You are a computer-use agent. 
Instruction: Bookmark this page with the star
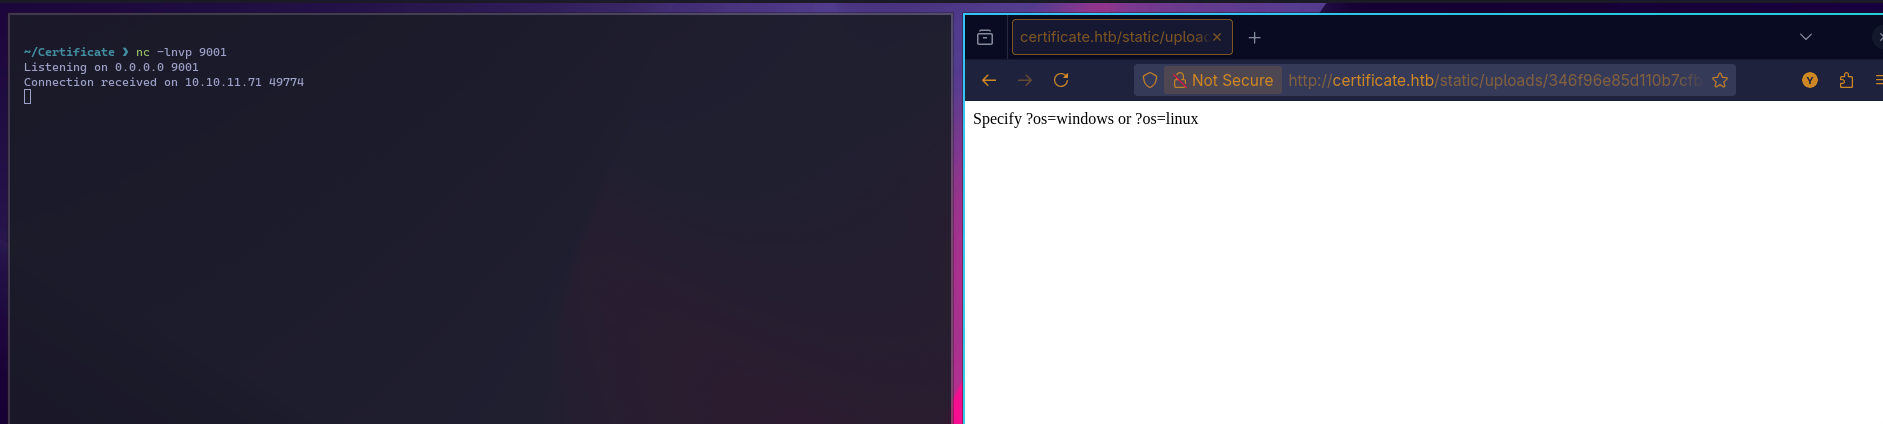(1720, 80)
